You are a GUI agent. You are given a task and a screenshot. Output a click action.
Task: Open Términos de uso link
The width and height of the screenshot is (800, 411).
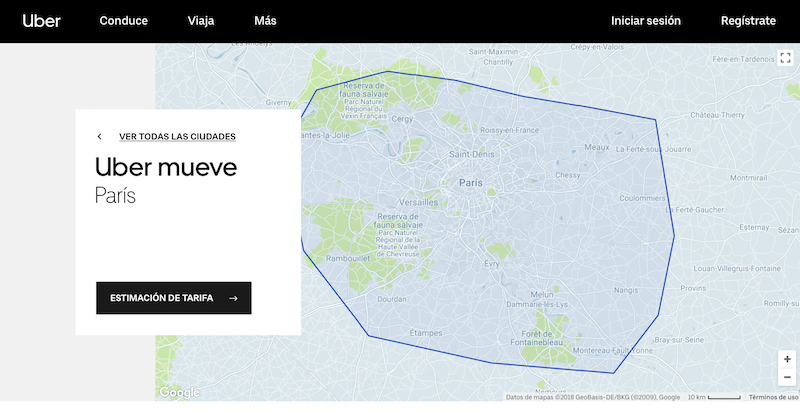tap(774, 397)
